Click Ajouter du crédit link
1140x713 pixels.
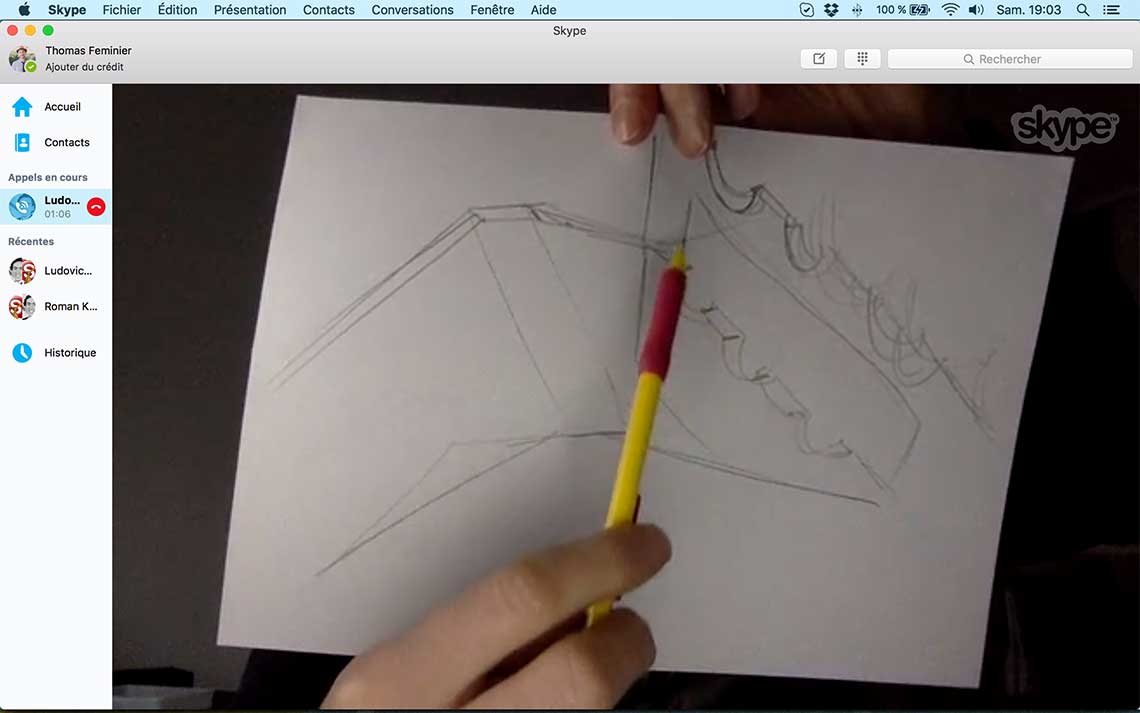[84, 67]
